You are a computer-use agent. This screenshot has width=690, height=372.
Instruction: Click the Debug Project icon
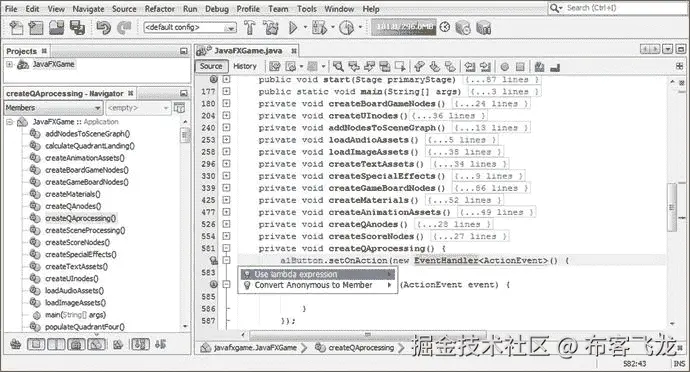click(319, 28)
